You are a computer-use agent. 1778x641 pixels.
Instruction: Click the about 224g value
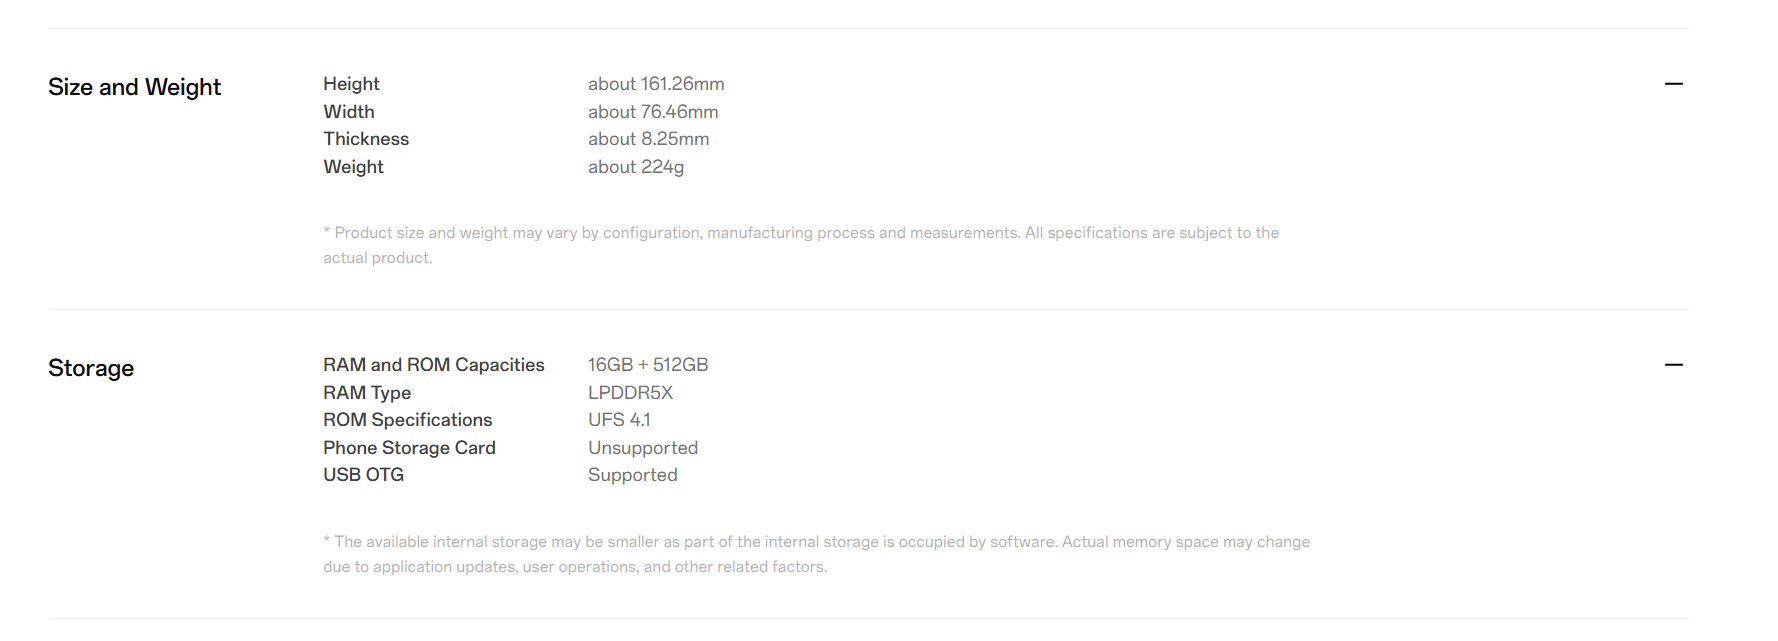(636, 167)
